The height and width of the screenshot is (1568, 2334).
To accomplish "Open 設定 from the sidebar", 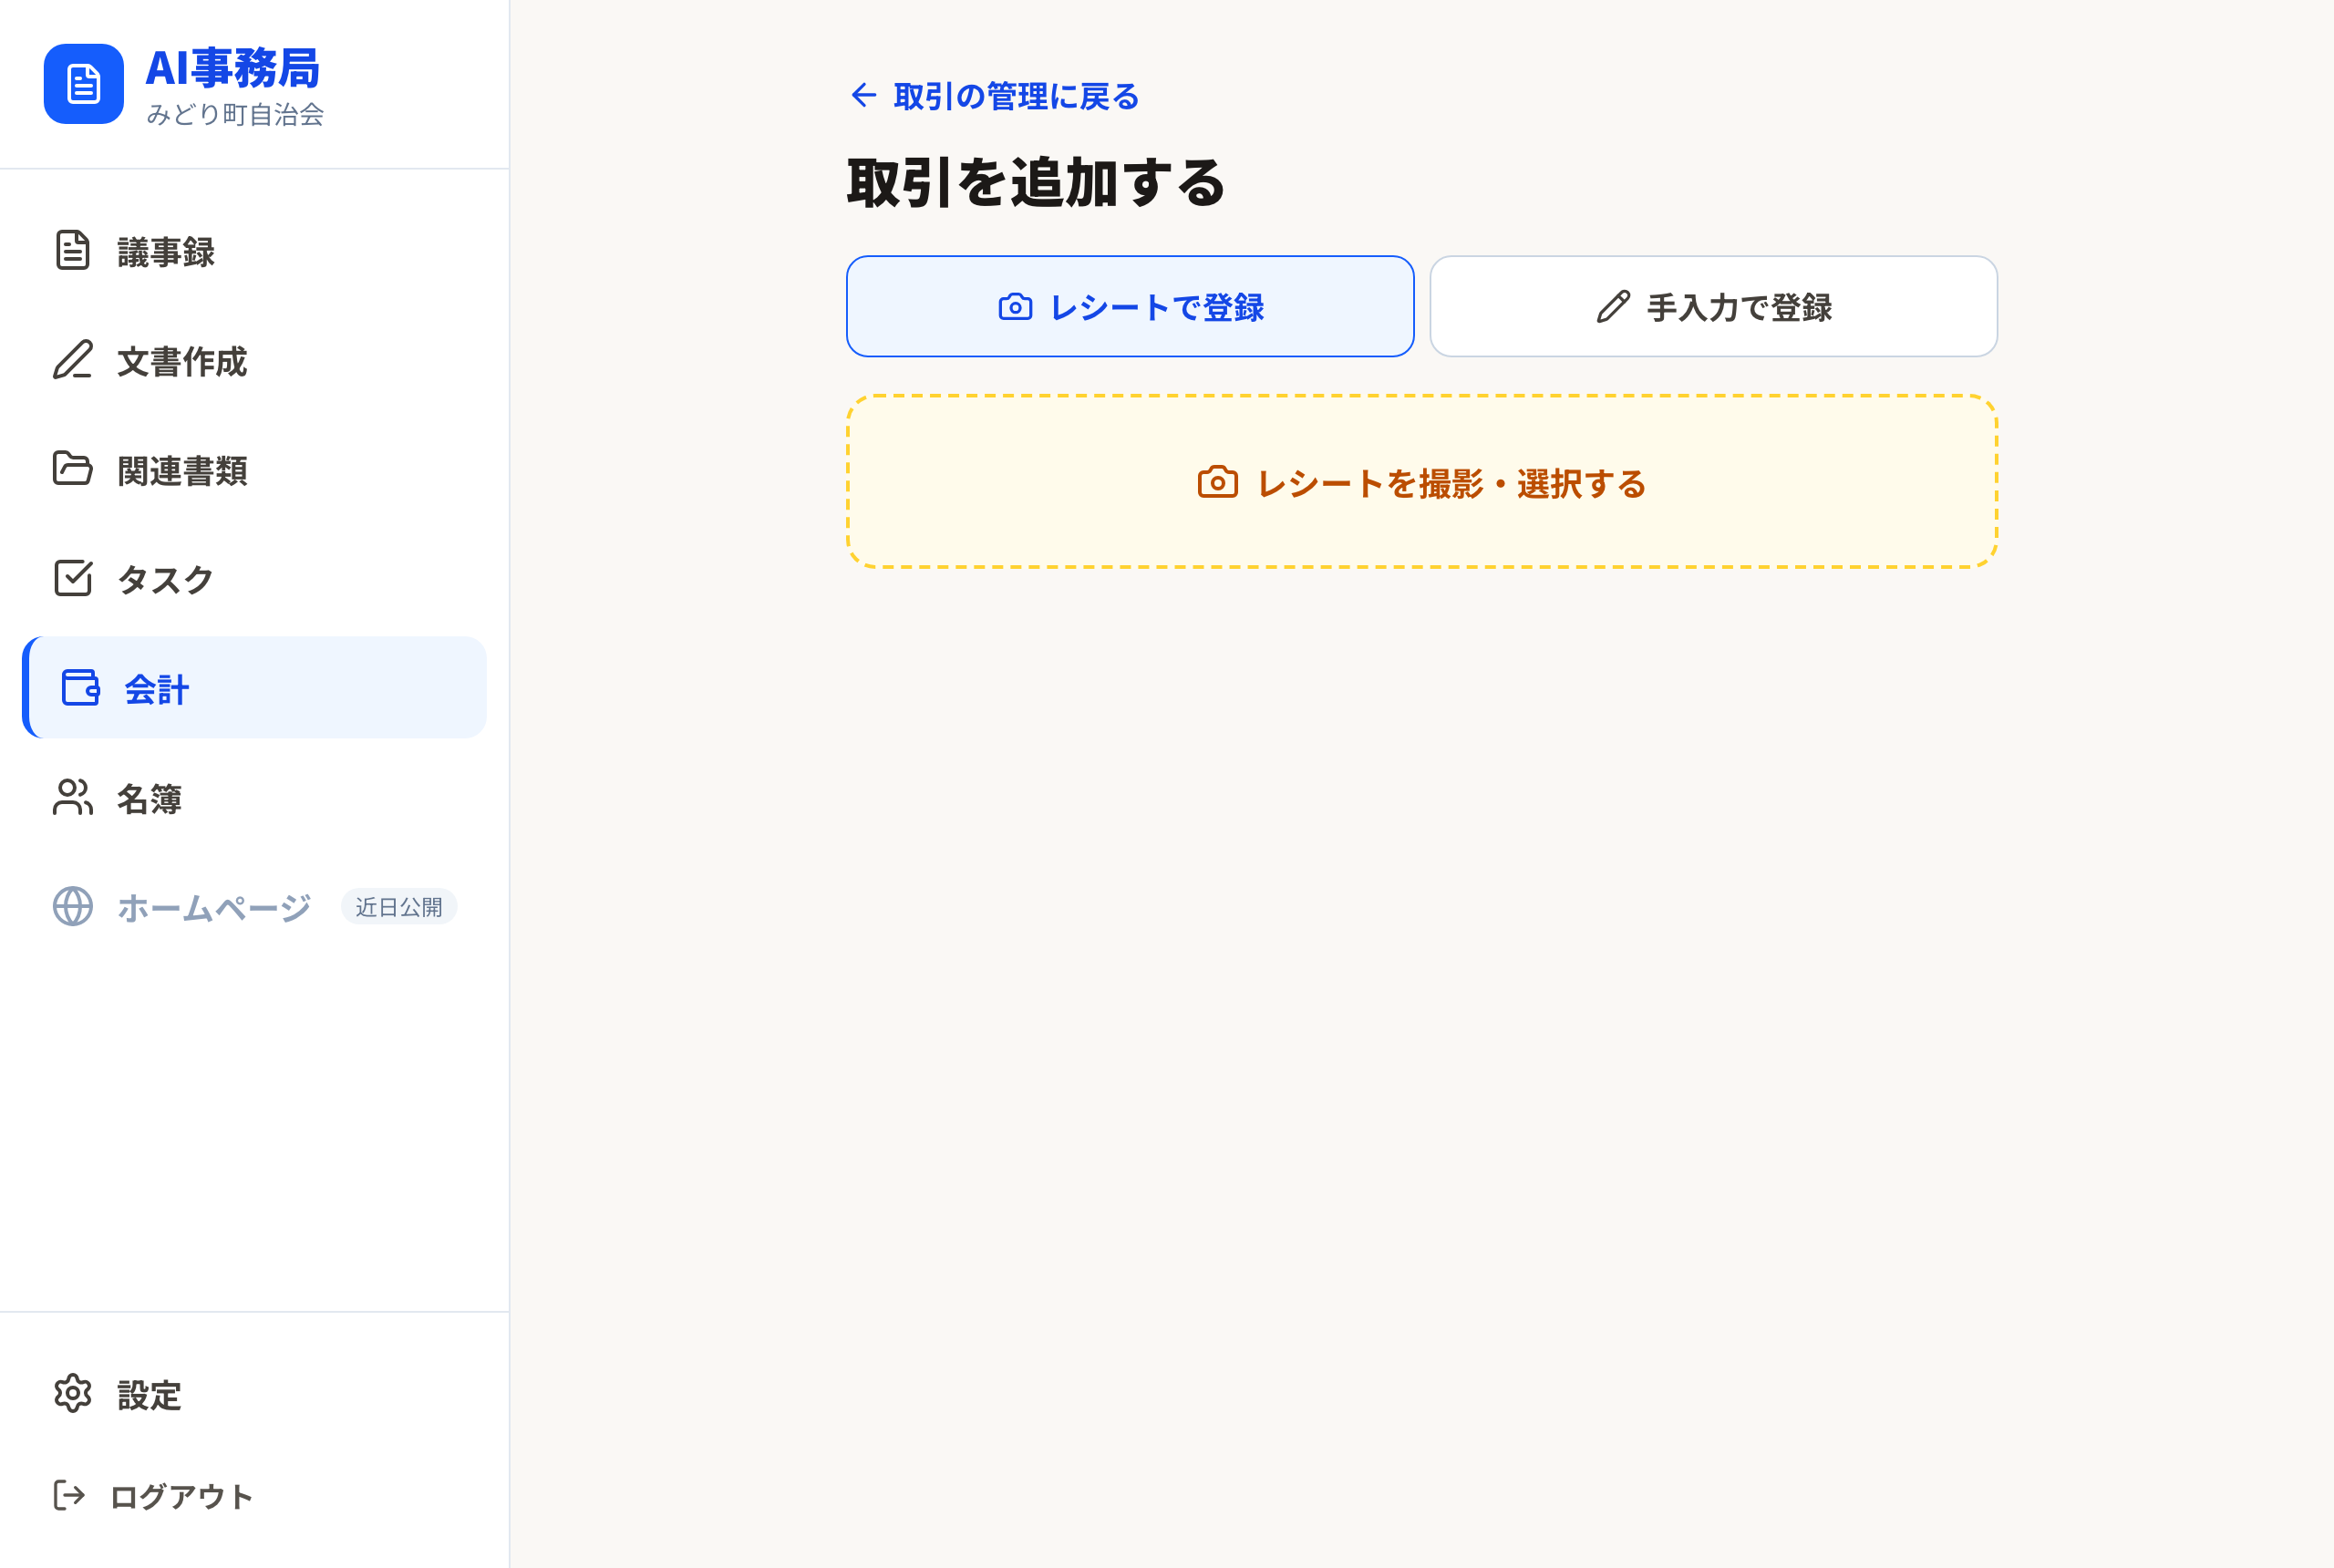I will (x=254, y=1395).
